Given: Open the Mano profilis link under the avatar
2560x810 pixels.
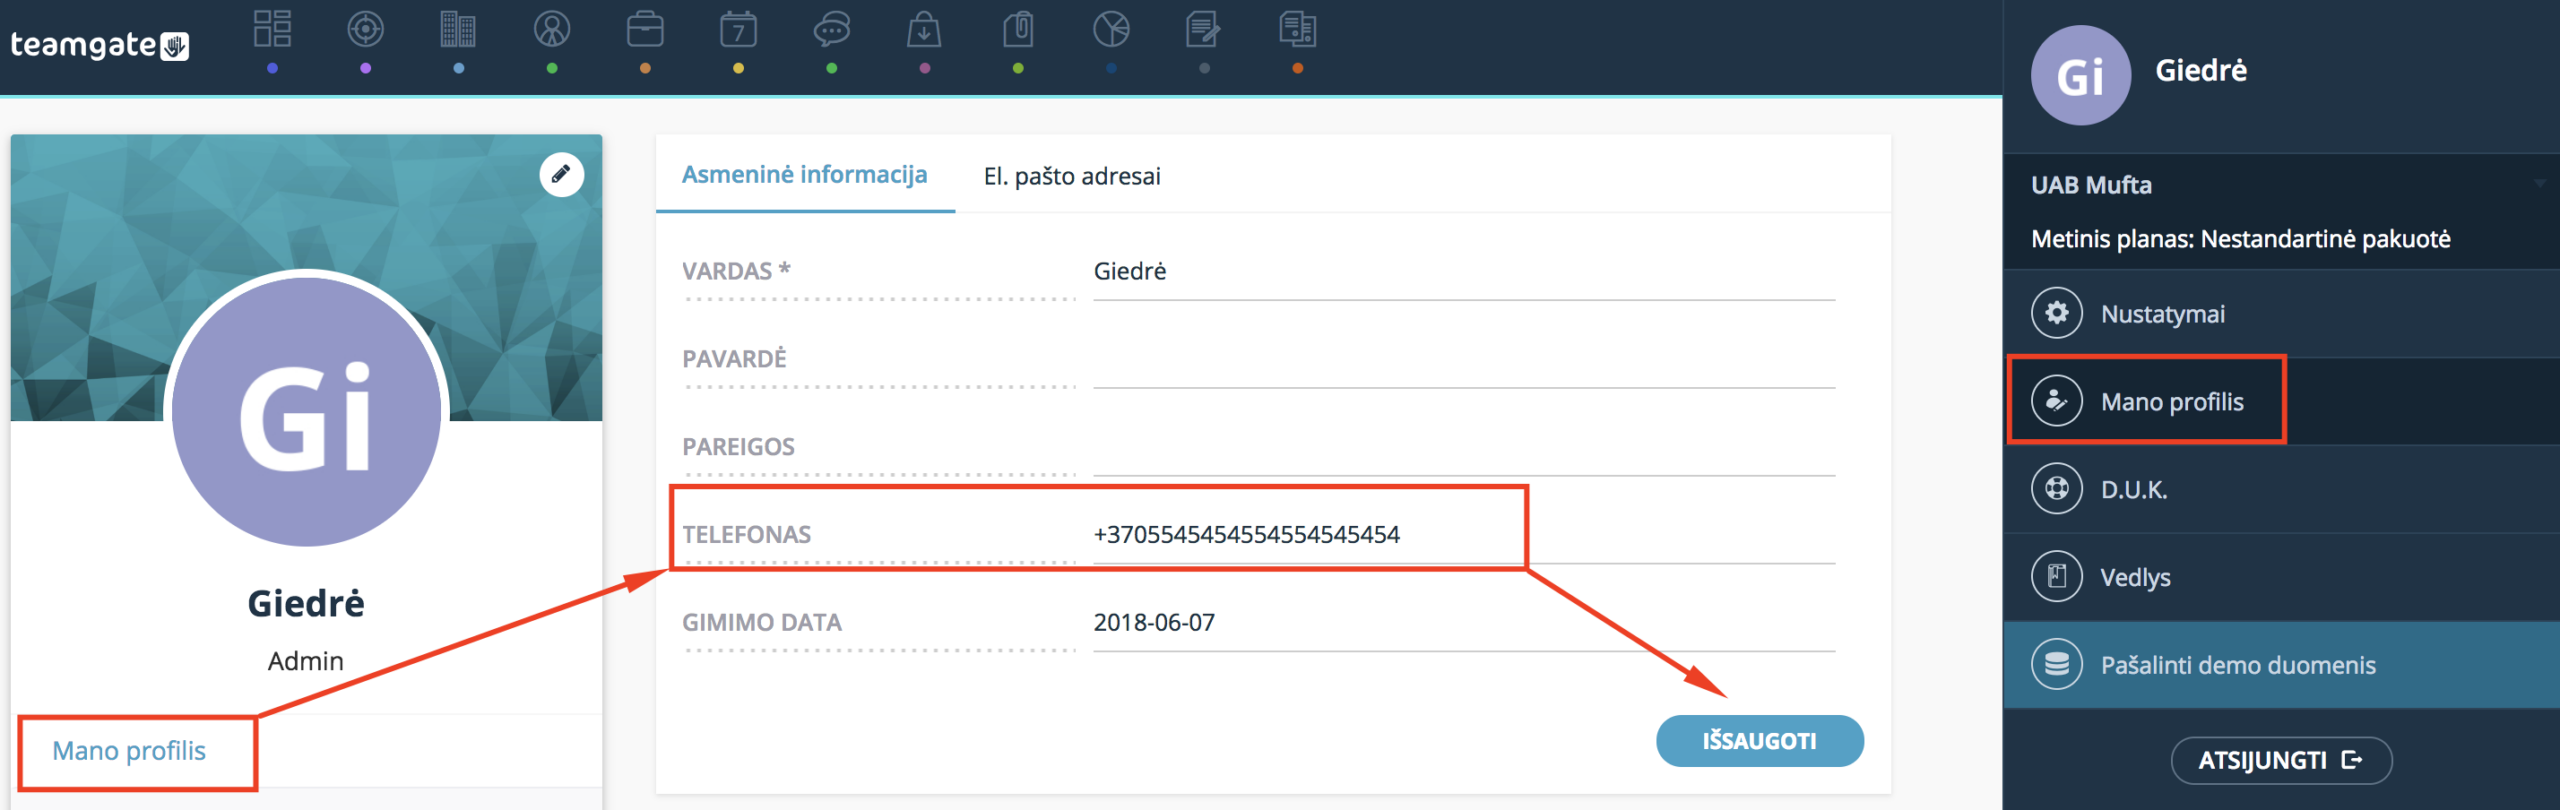Looking at the screenshot, I should click(x=129, y=750).
